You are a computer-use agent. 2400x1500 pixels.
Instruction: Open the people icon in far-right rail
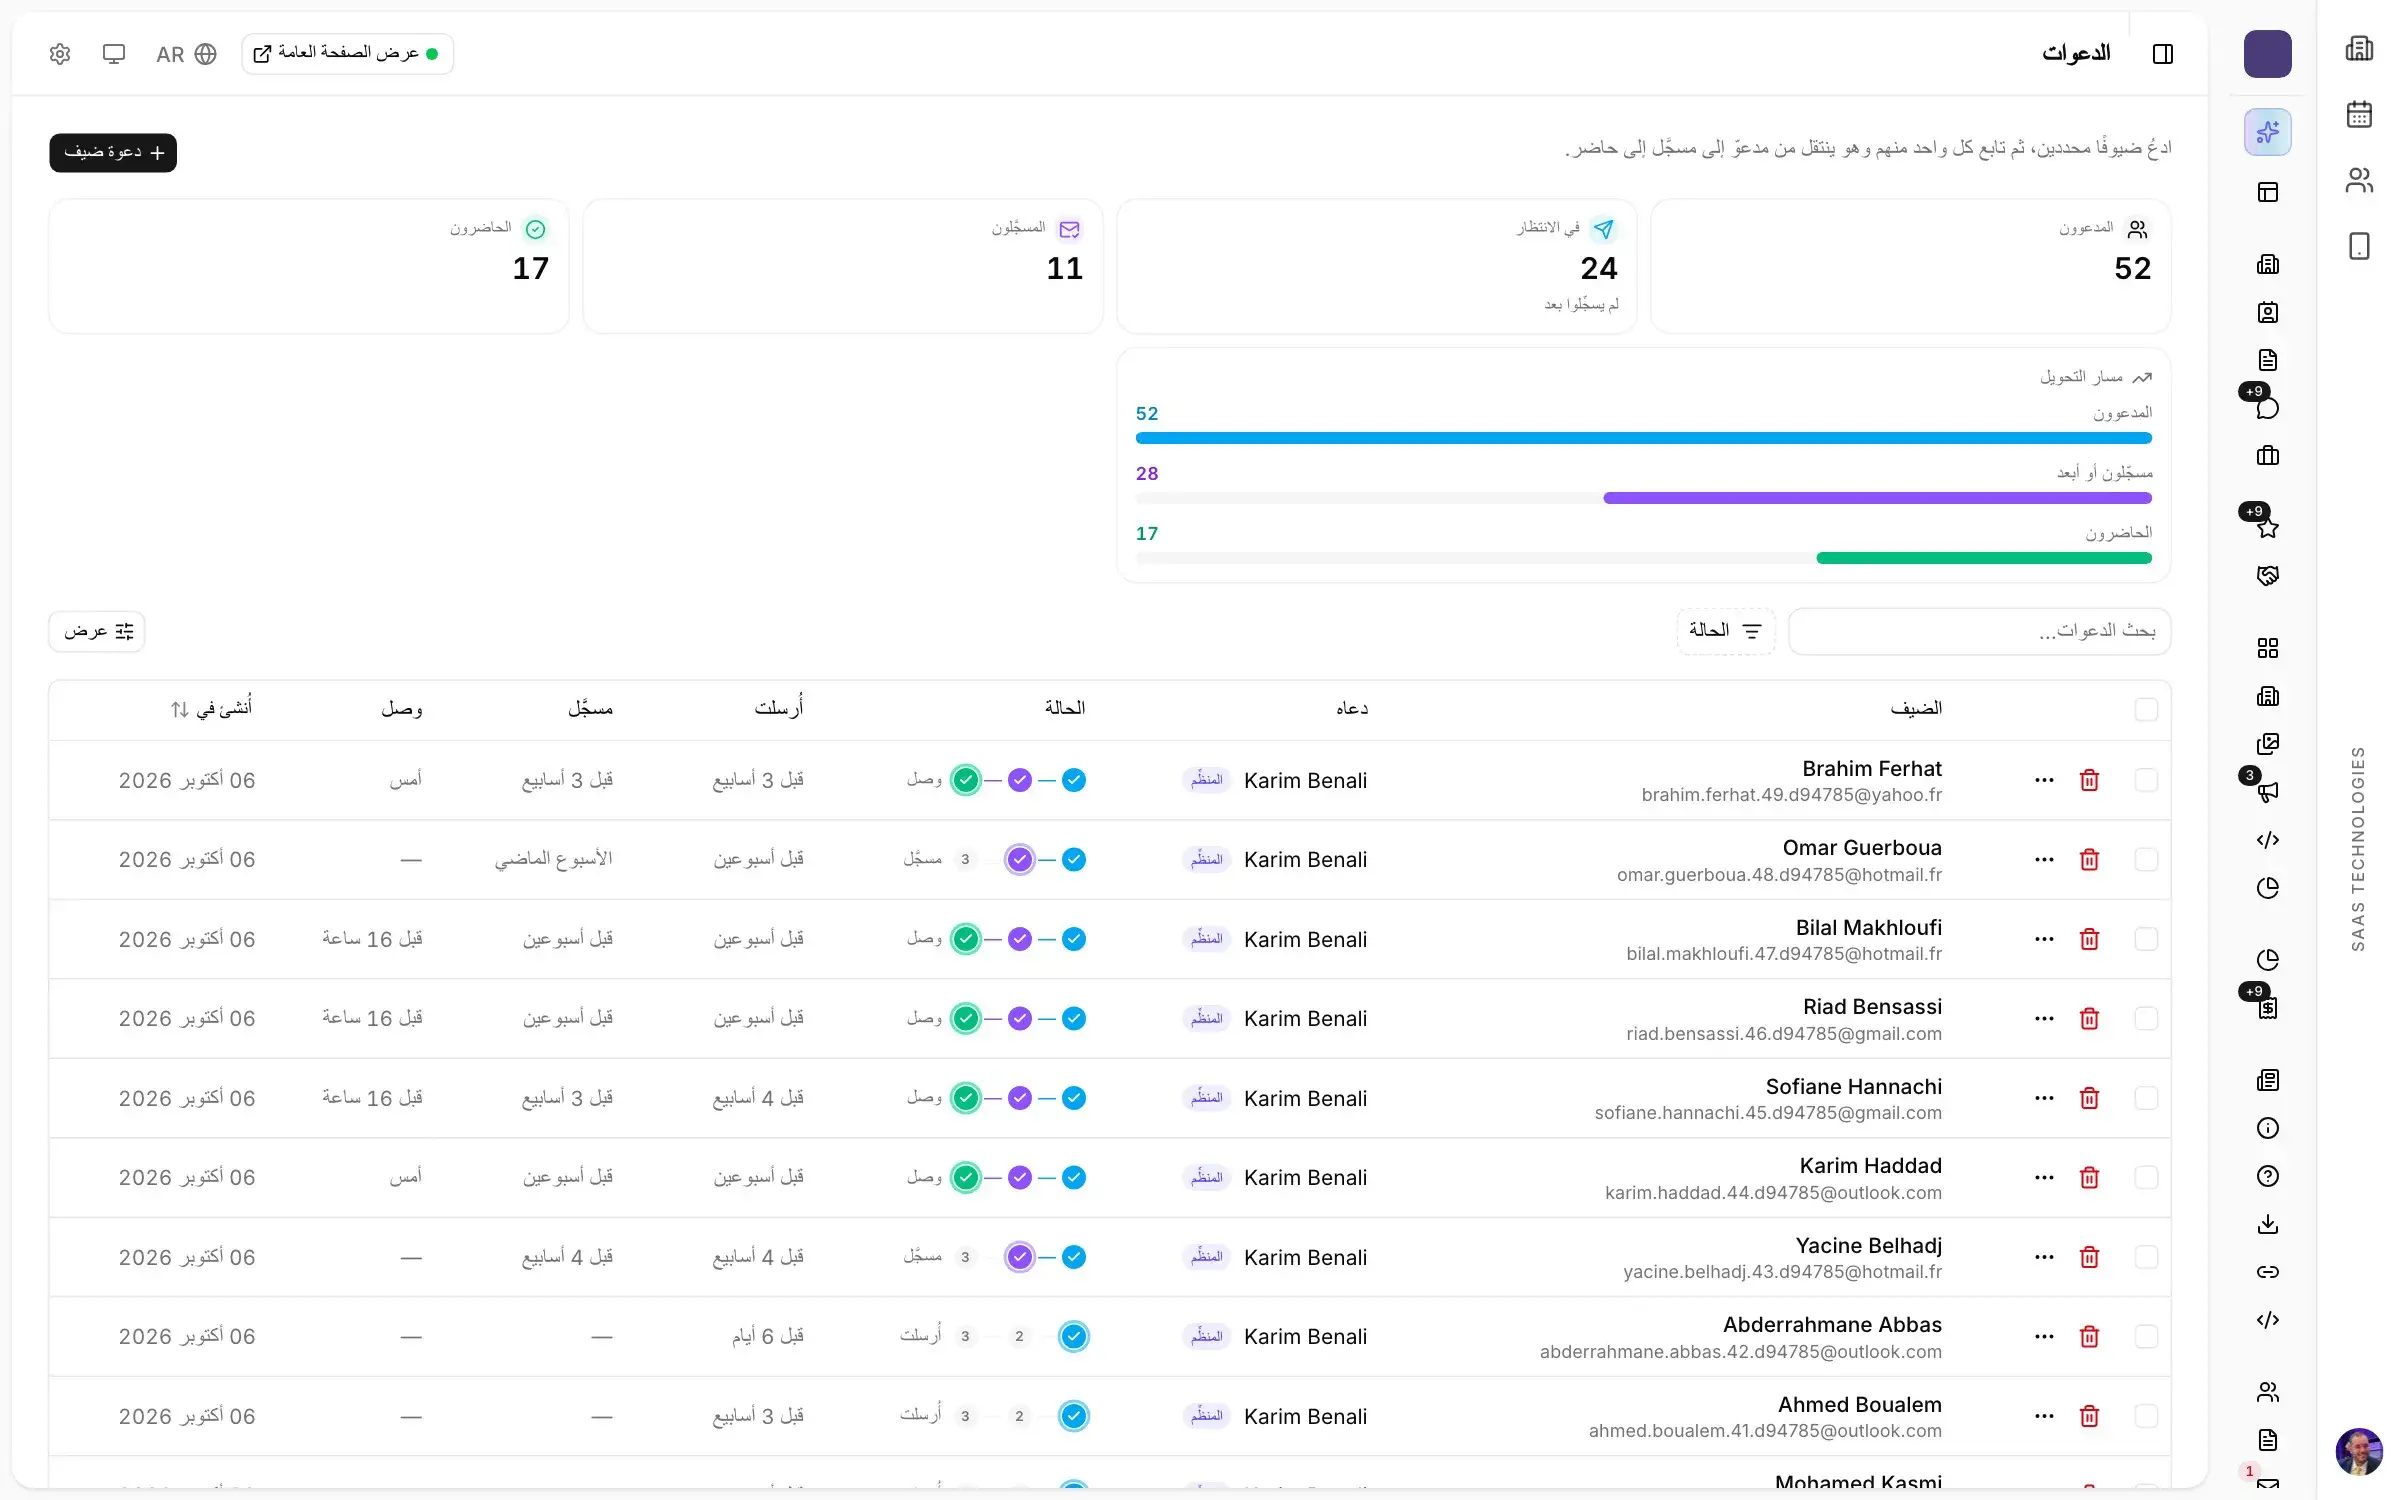(2359, 180)
